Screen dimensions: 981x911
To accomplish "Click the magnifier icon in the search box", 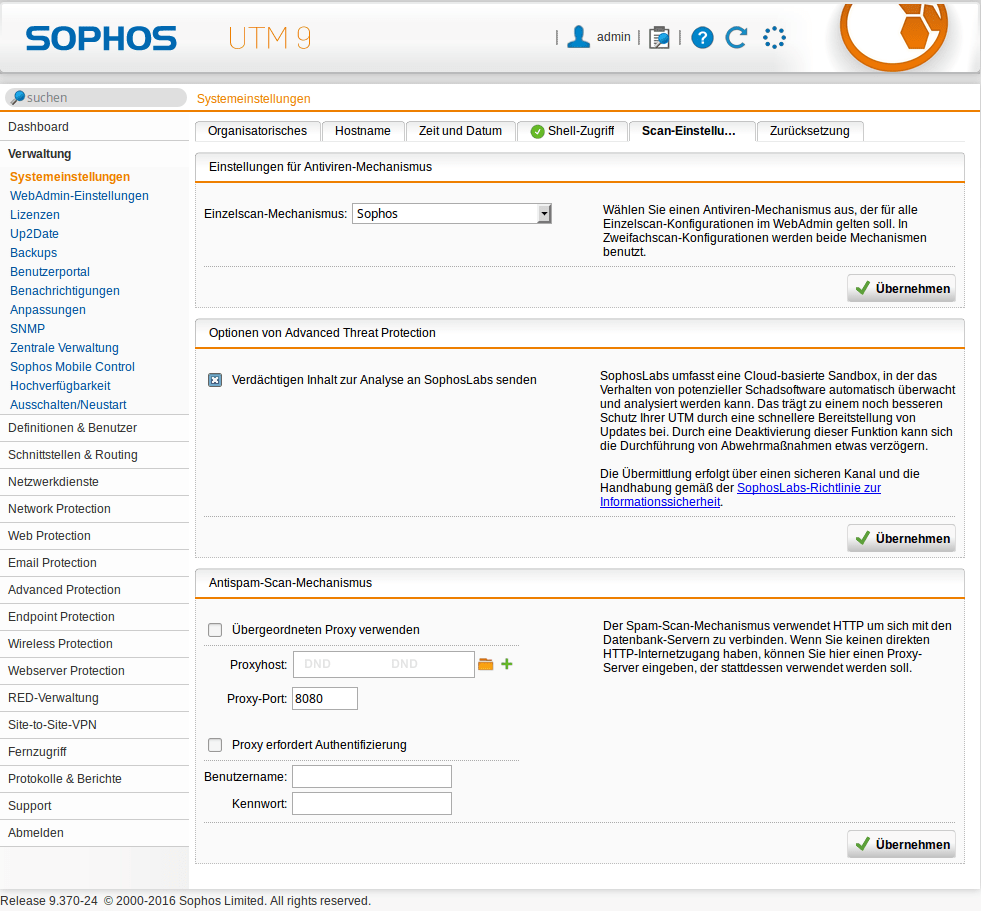I will (x=17, y=98).
